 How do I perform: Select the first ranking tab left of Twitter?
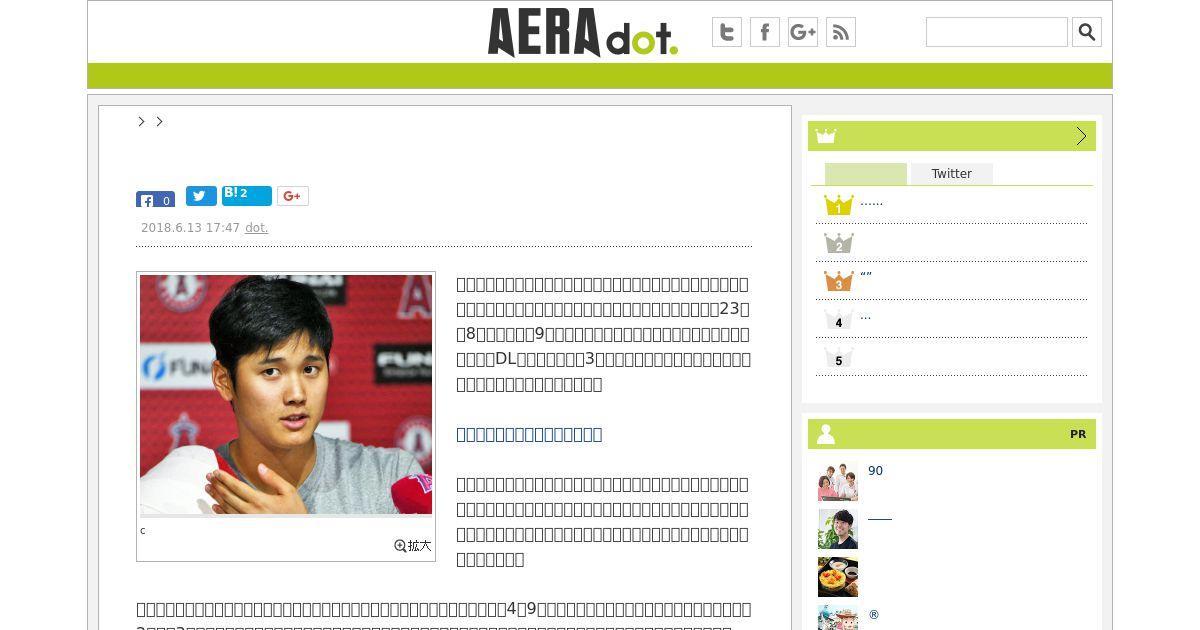pyautogui.click(x=866, y=174)
